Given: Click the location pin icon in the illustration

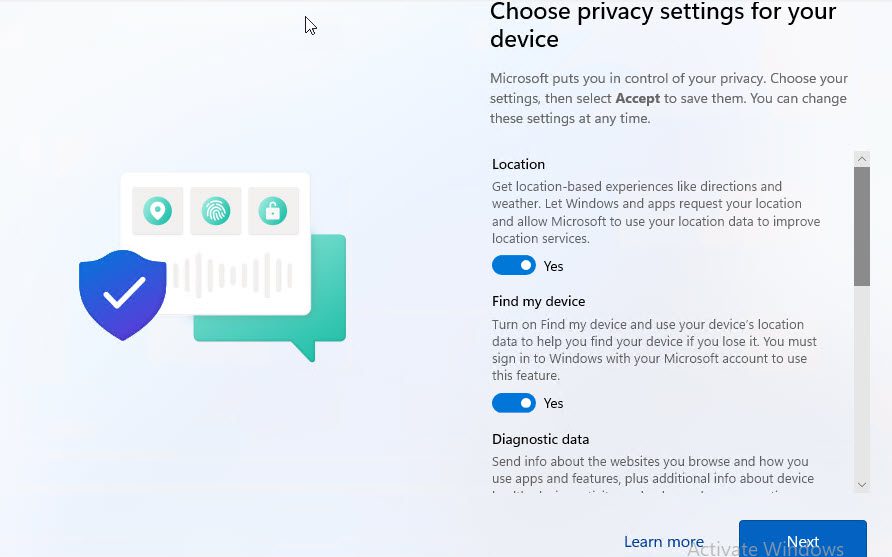Looking at the screenshot, I should pos(157,211).
